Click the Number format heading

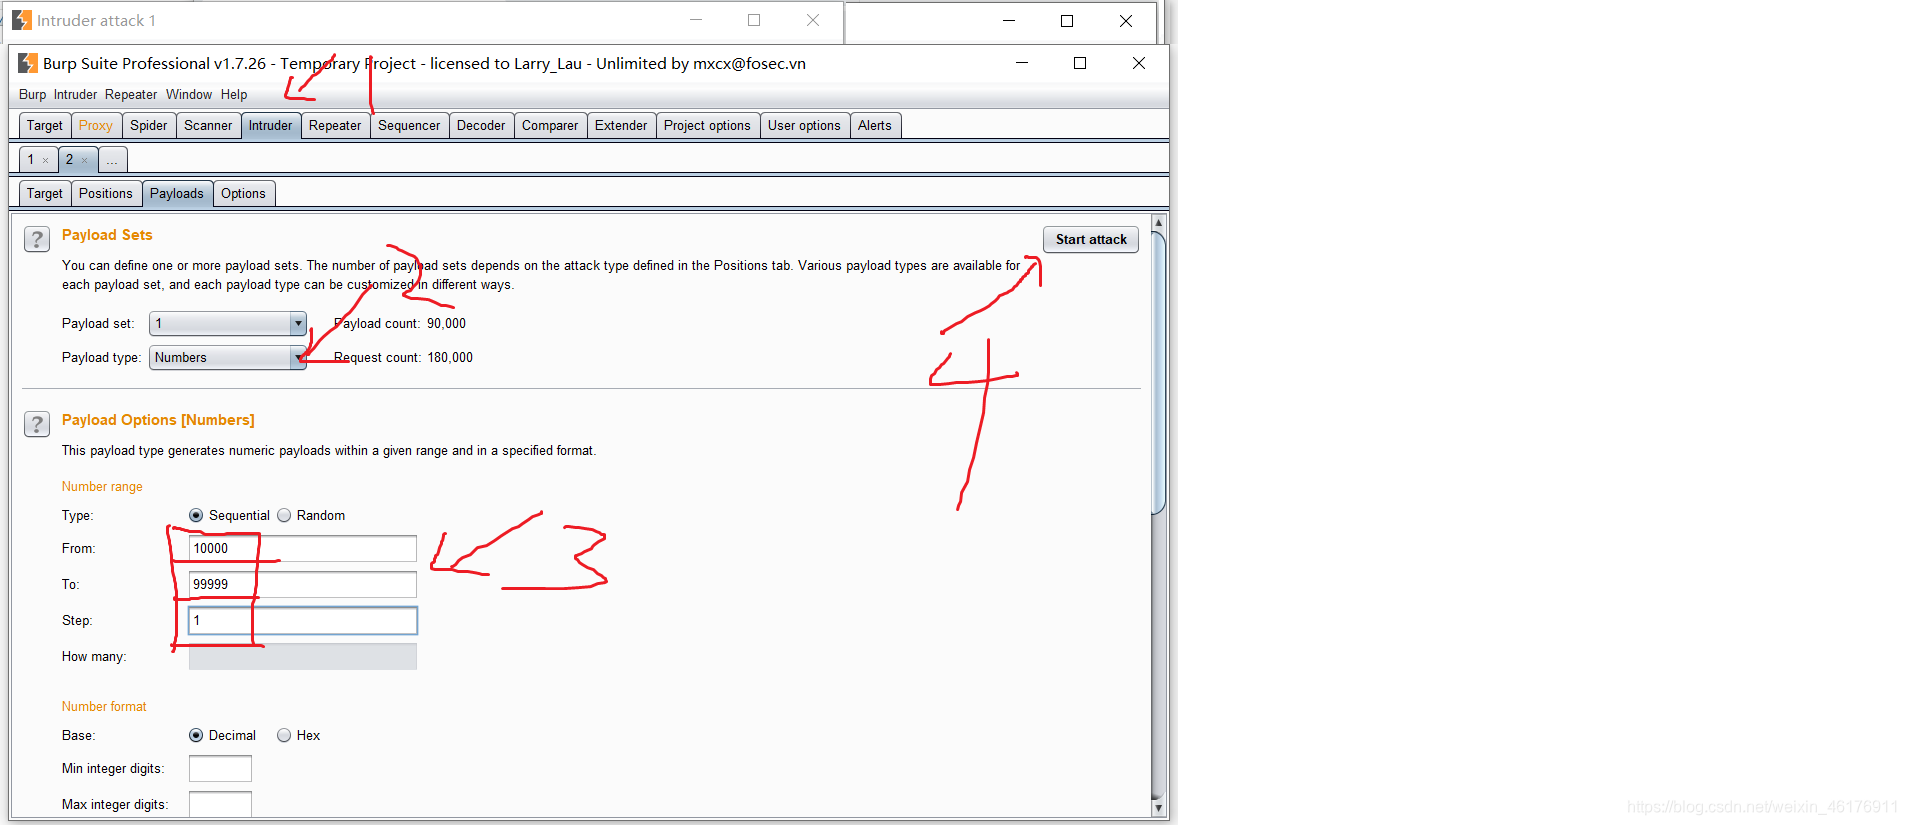(x=104, y=706)
